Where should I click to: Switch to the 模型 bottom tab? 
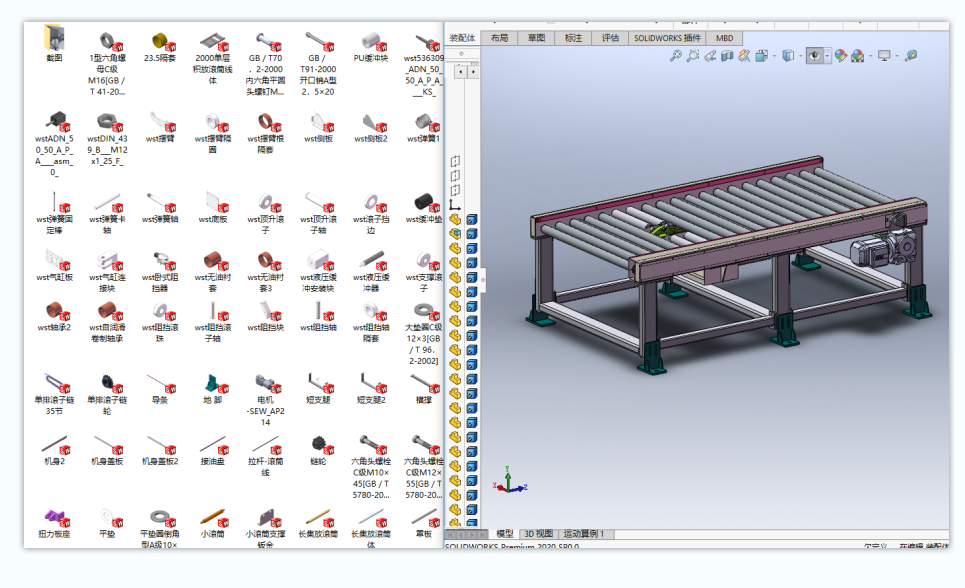click(505, 534)
